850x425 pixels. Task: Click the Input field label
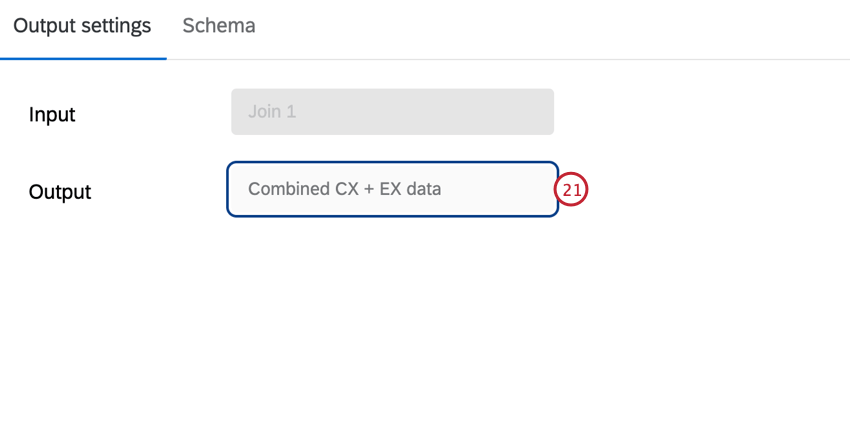(x=52, y=114)
